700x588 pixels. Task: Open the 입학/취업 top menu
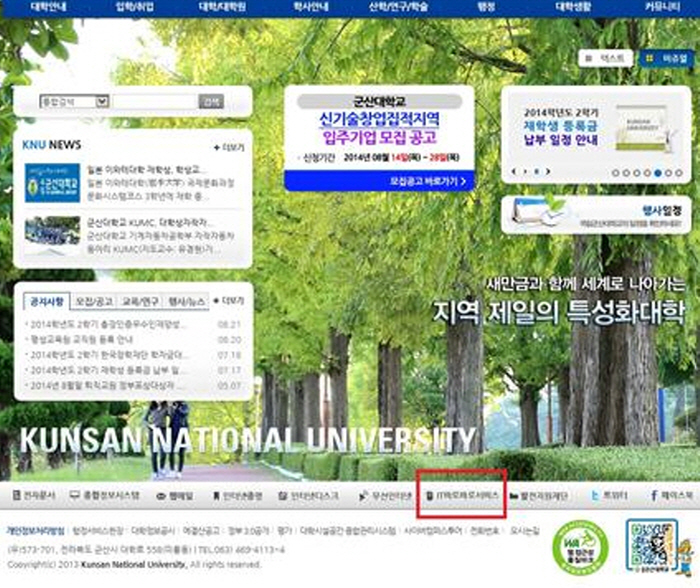(x=134, y=7)
